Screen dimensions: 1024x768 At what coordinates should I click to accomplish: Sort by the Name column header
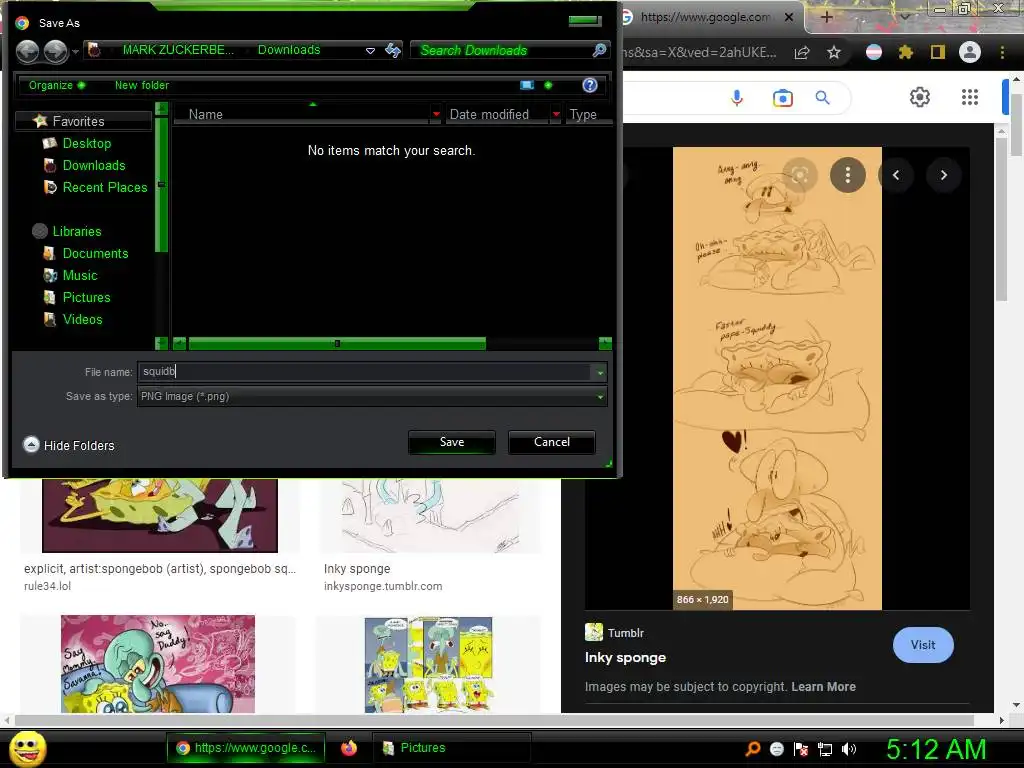coord(206,114)
